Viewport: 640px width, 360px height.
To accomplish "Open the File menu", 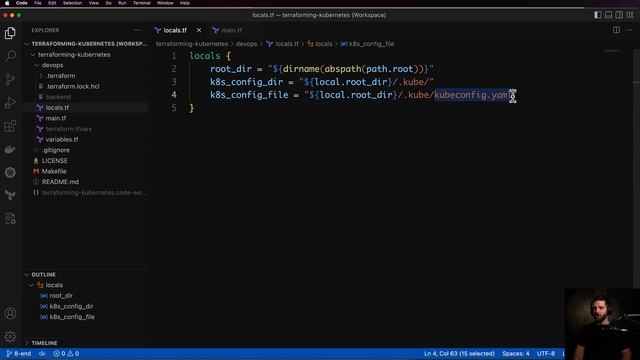I will pyautogui.click(x=38, y=3).
